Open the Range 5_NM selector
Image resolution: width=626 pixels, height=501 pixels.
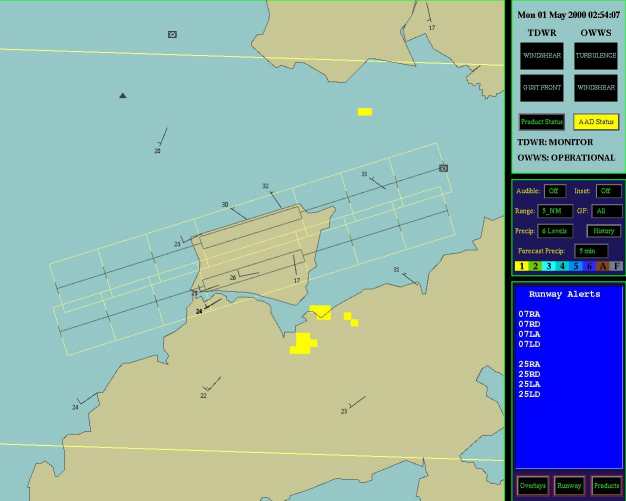(555, 211)
